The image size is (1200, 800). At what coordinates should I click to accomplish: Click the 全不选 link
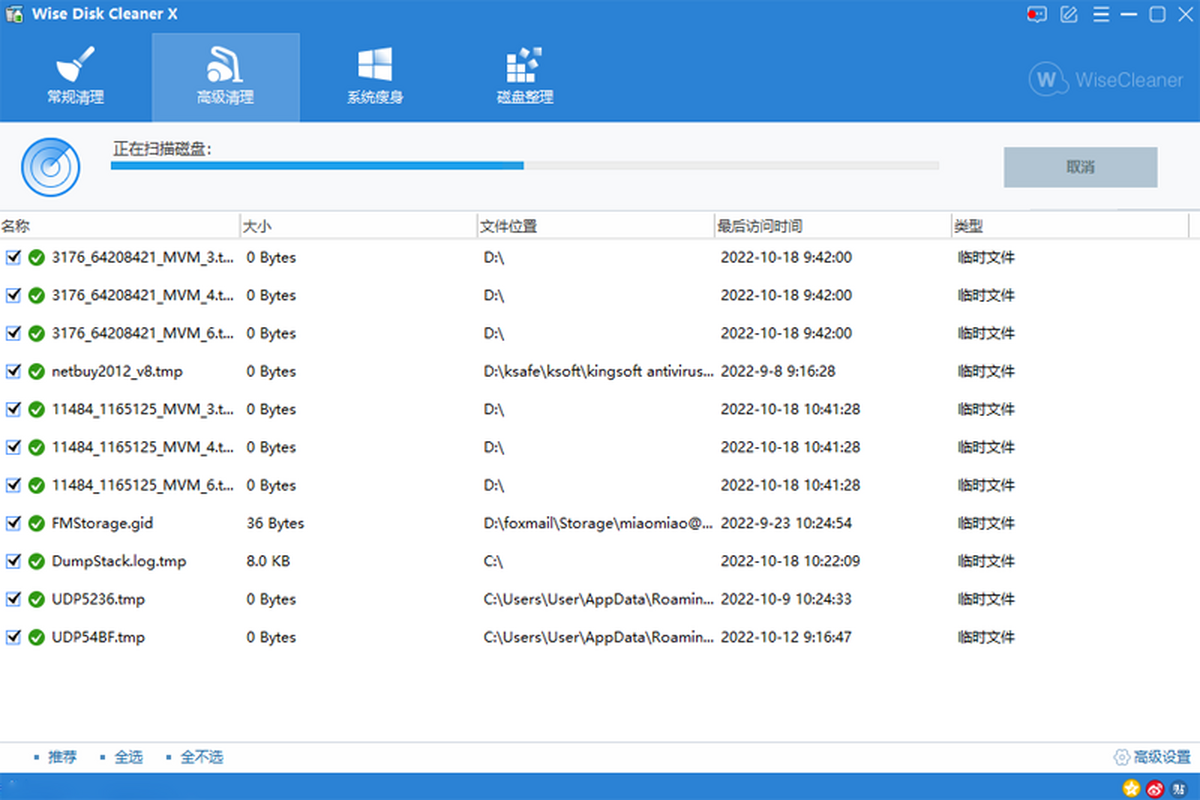(201, 757)
